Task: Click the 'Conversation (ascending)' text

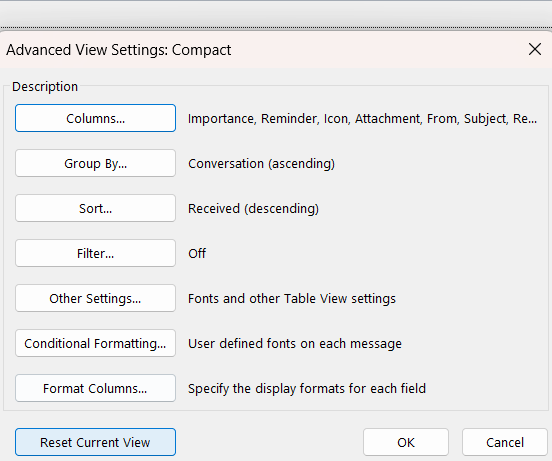Action: (261, 164)
